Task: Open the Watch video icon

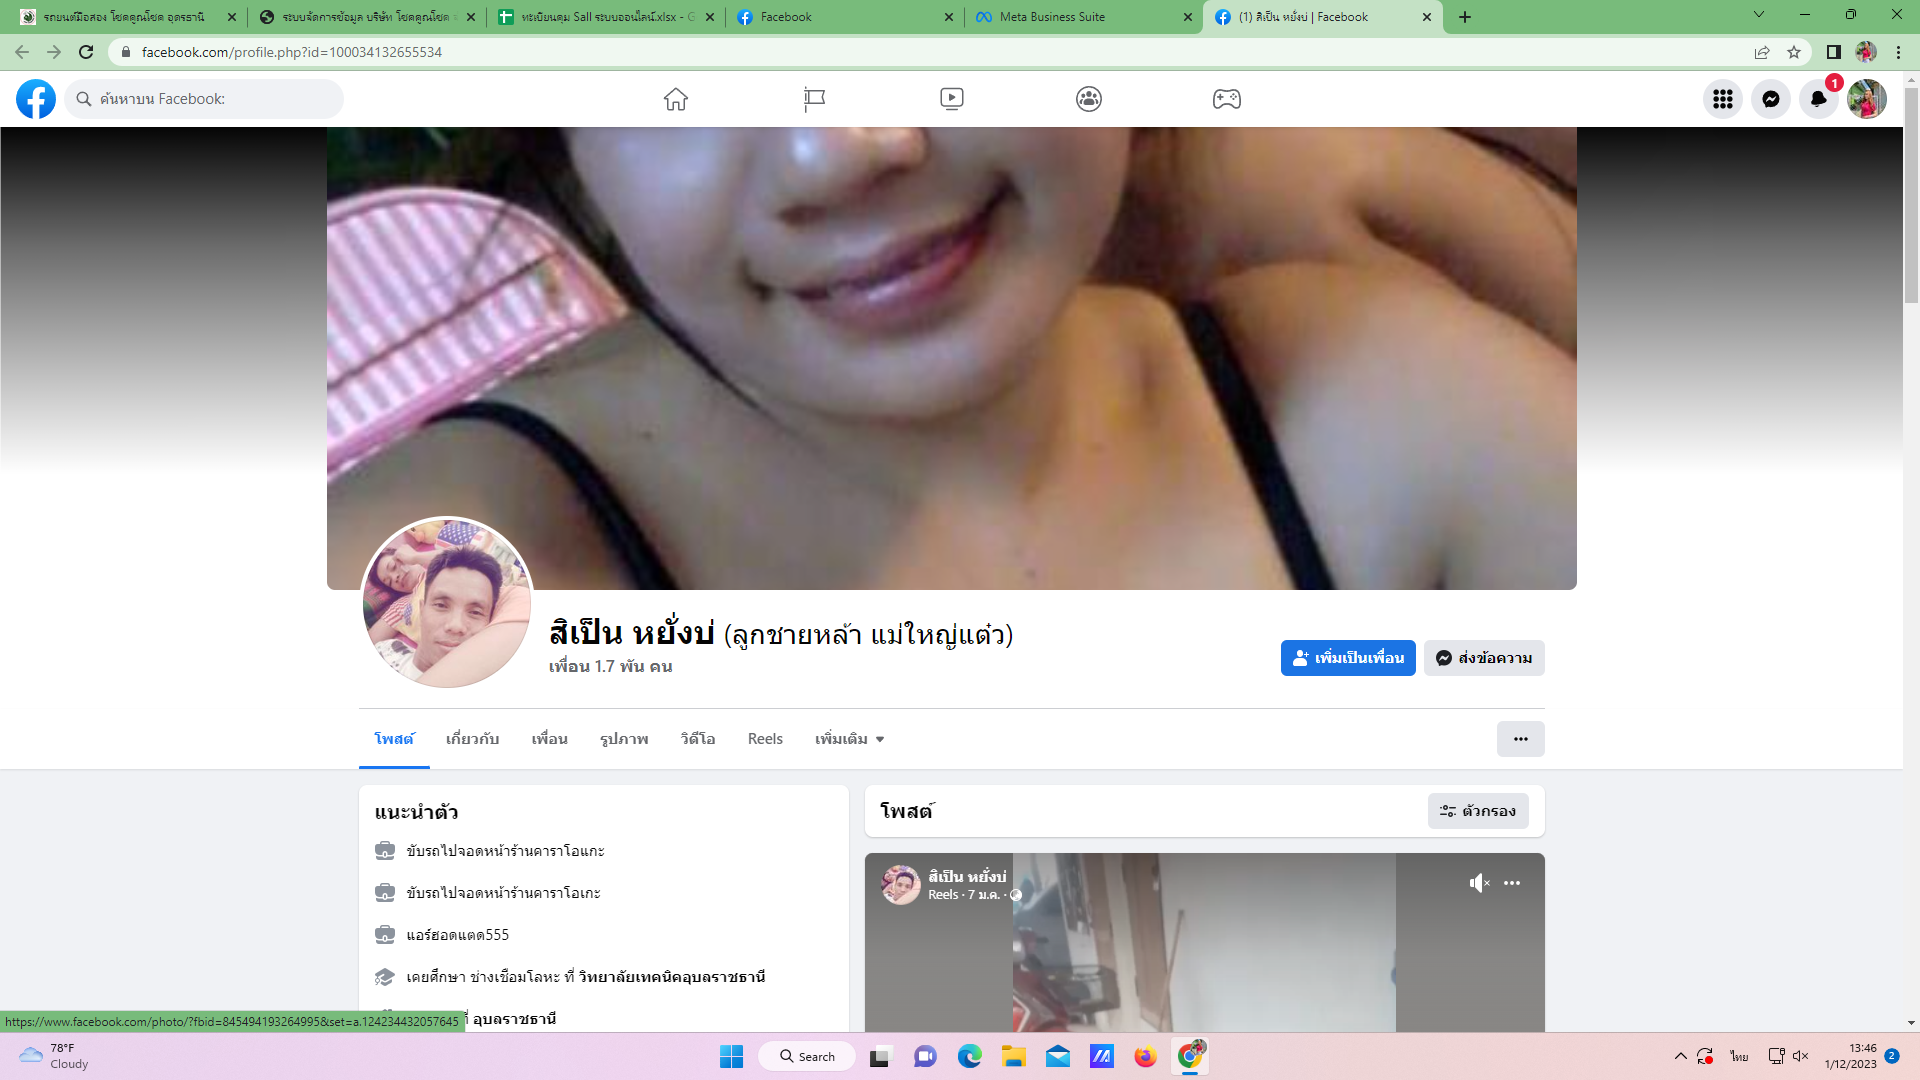Action: tap(951, 99)
